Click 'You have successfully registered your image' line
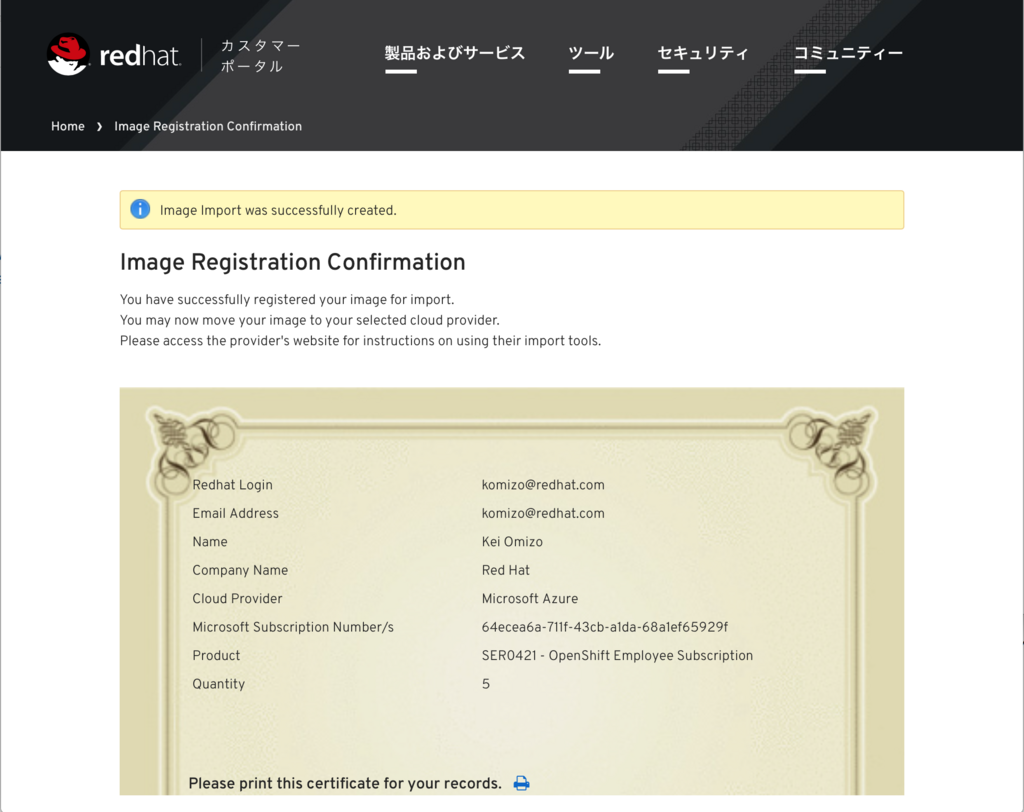The image size is (1024, 812). pyautogui.click(x=287, y=299)
